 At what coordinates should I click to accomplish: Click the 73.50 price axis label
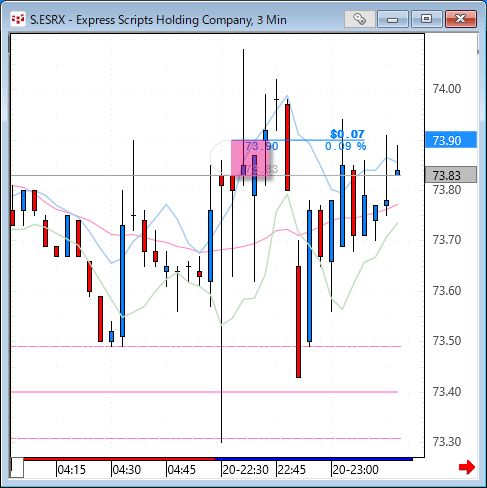(447, 341)
